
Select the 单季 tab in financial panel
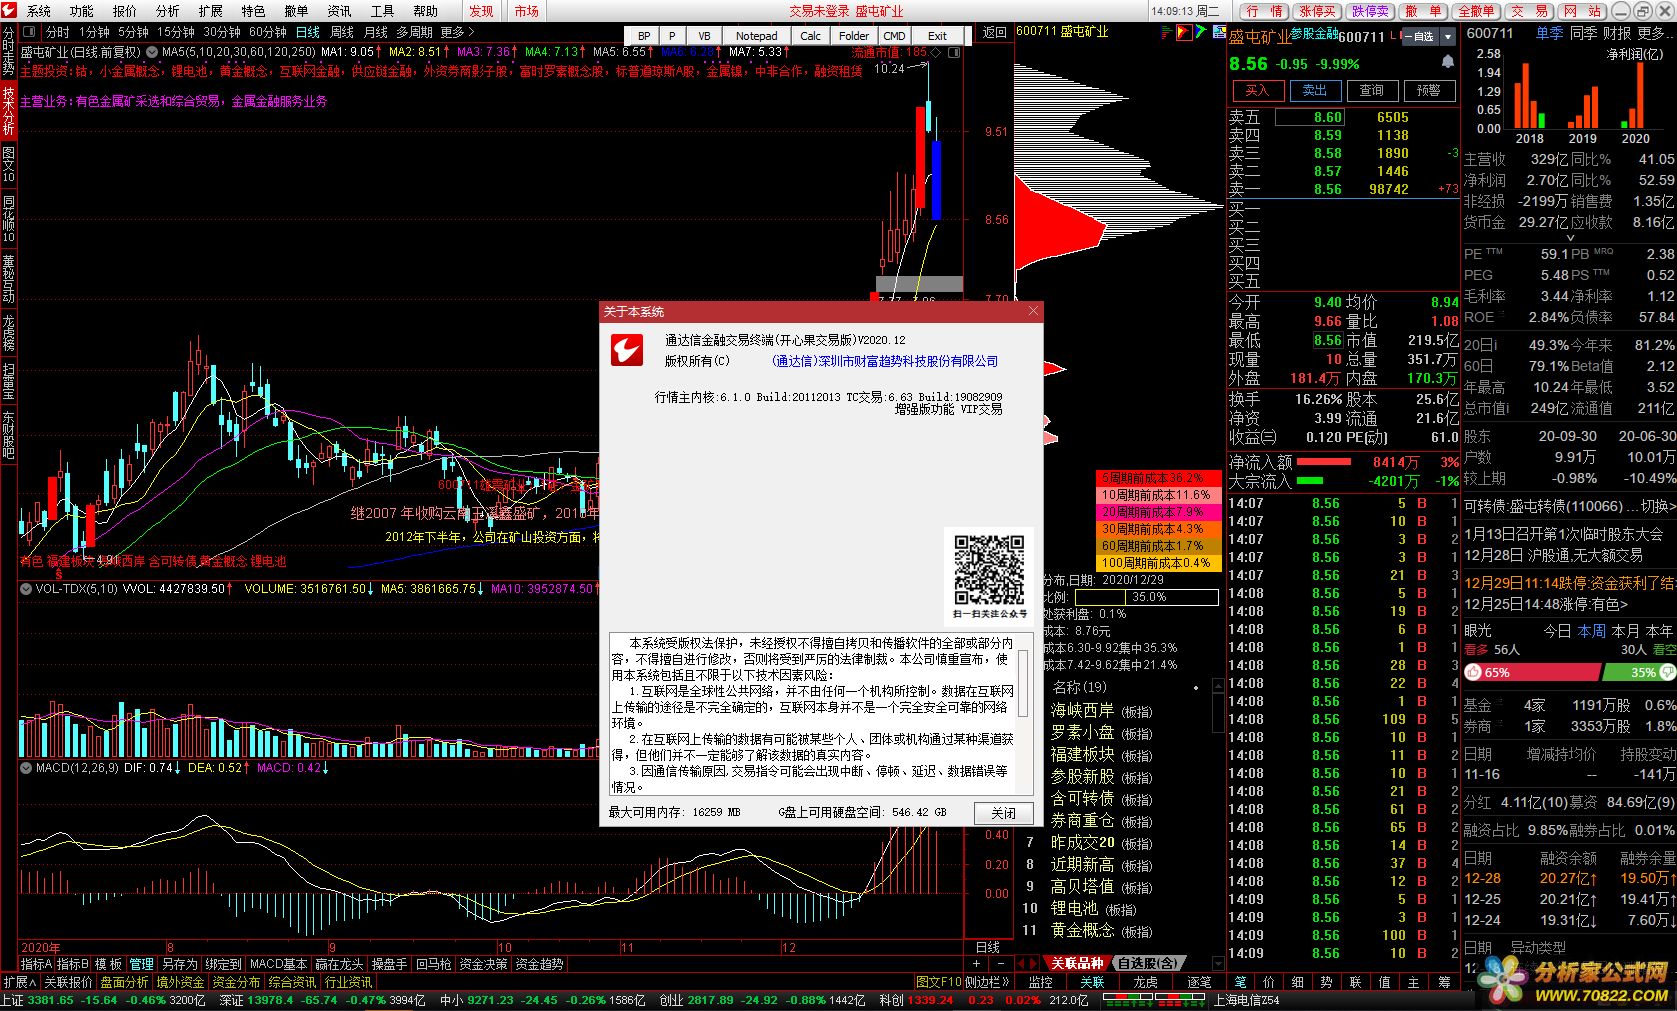tap(1549, 33)
